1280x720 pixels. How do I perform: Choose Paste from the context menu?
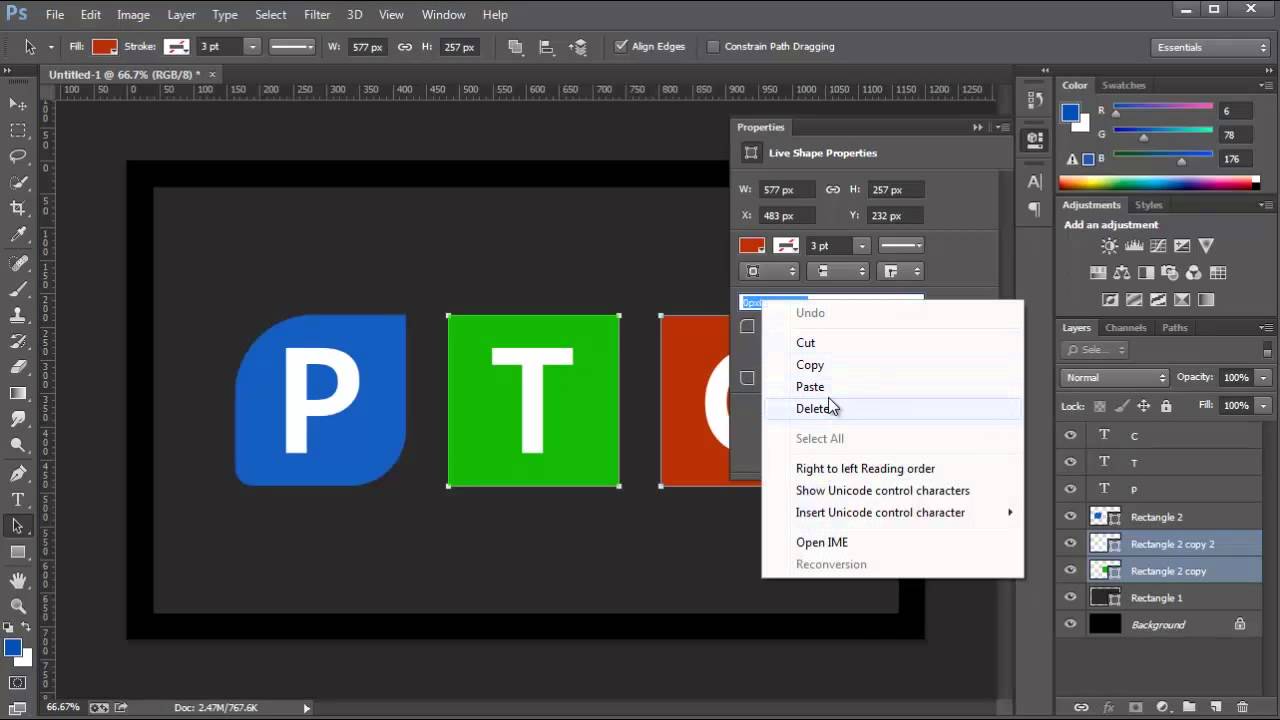click(x=893, y=386)
